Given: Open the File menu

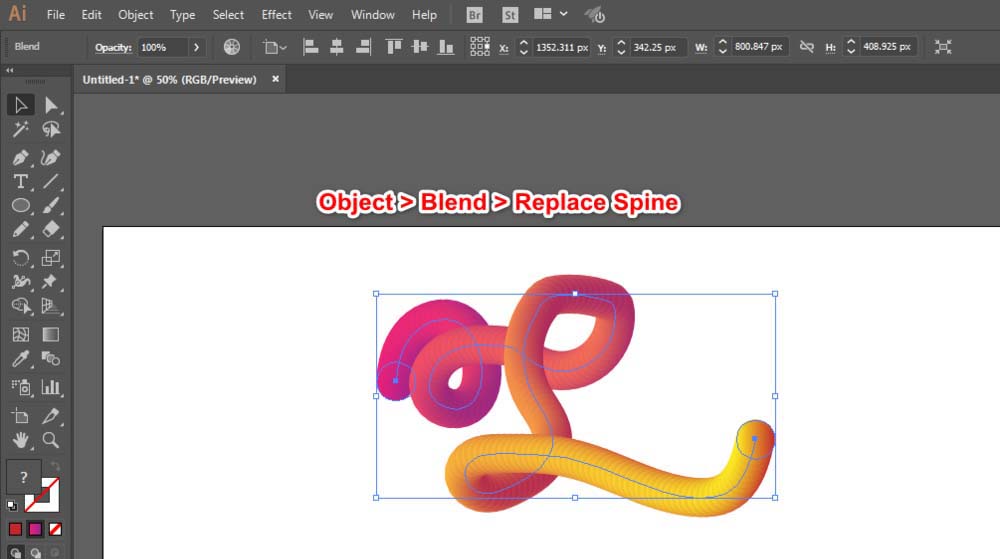Looking at the screenshot, I should point(55,15).
